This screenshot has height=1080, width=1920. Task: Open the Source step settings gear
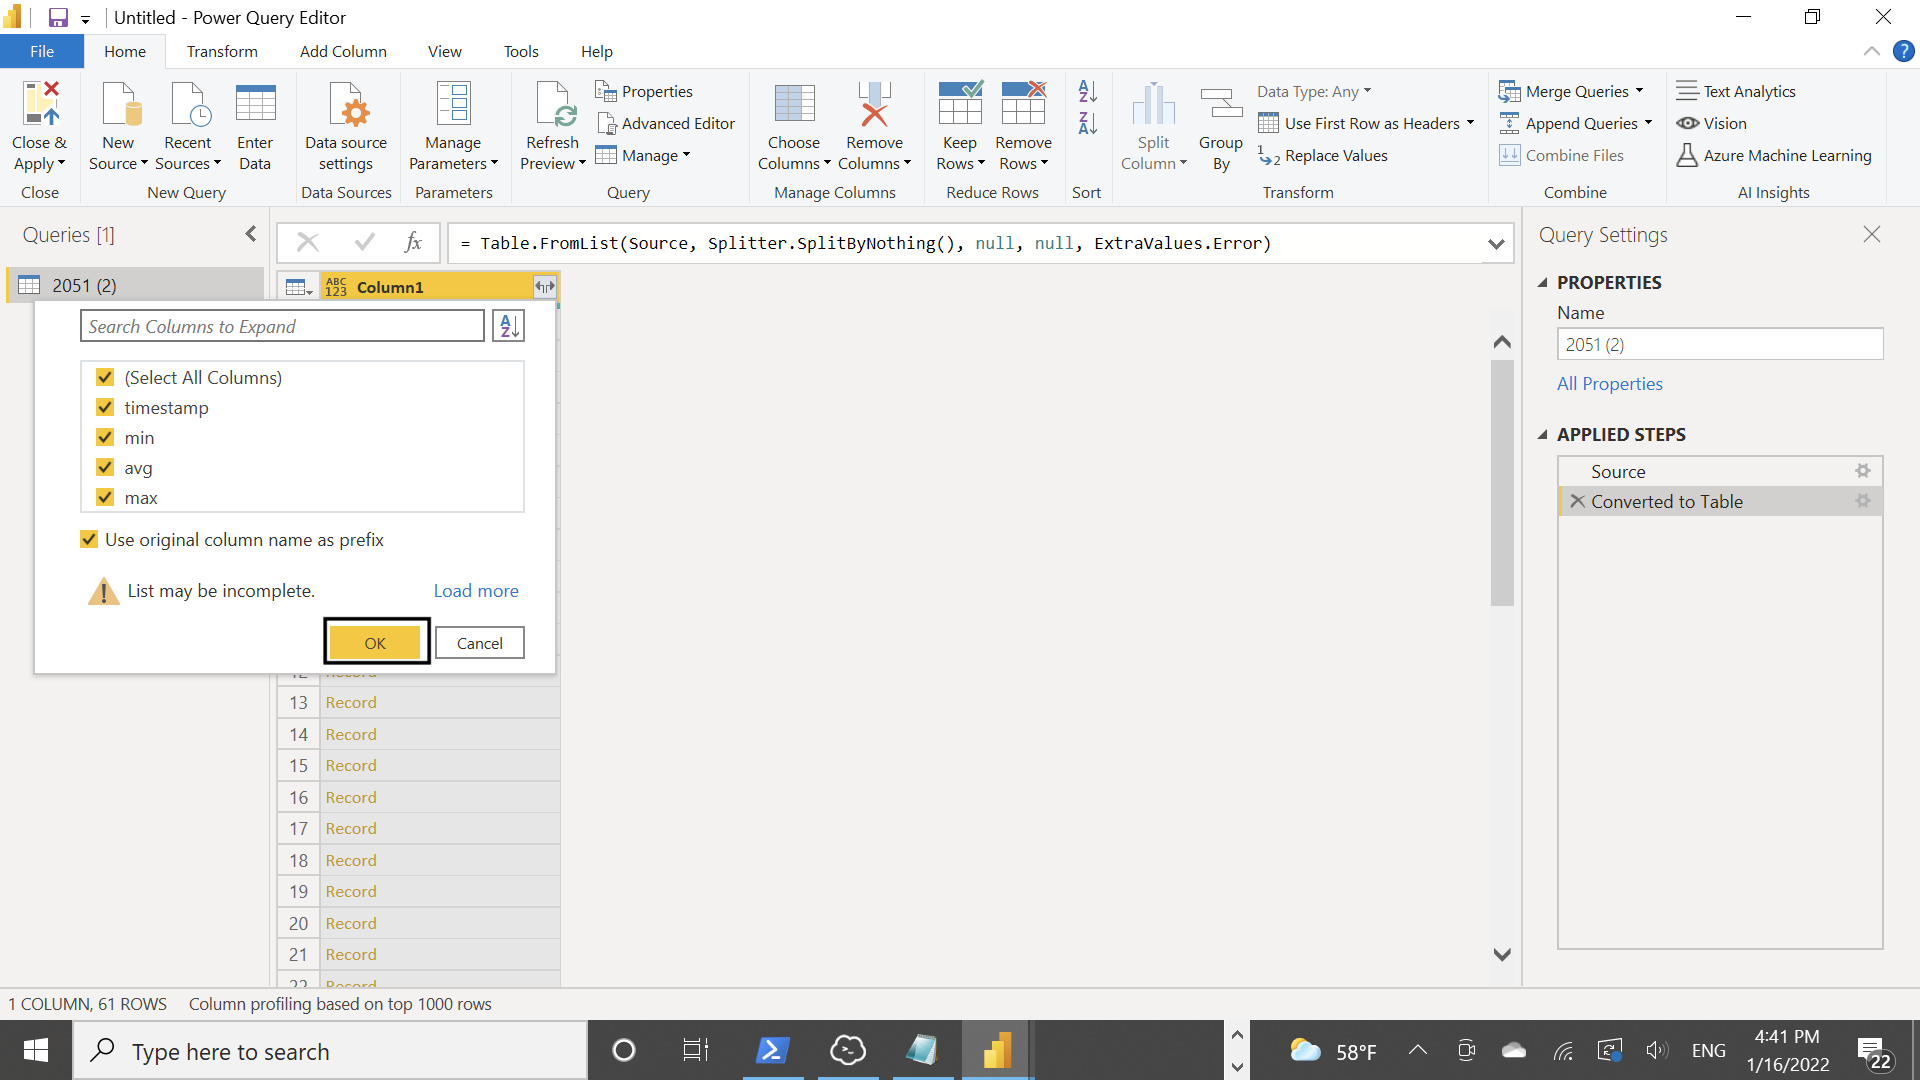click(x=1863, y=471)
